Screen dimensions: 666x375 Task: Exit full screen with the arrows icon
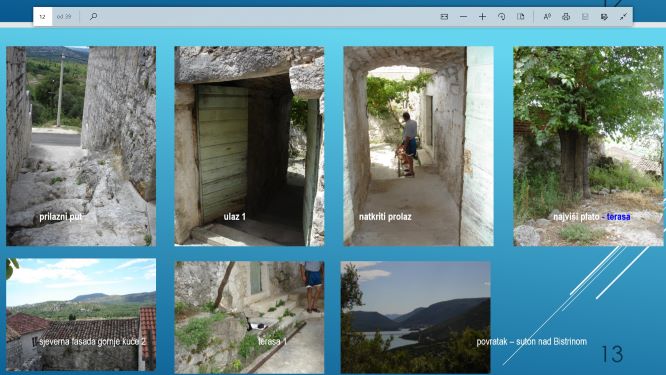(624, 17)
